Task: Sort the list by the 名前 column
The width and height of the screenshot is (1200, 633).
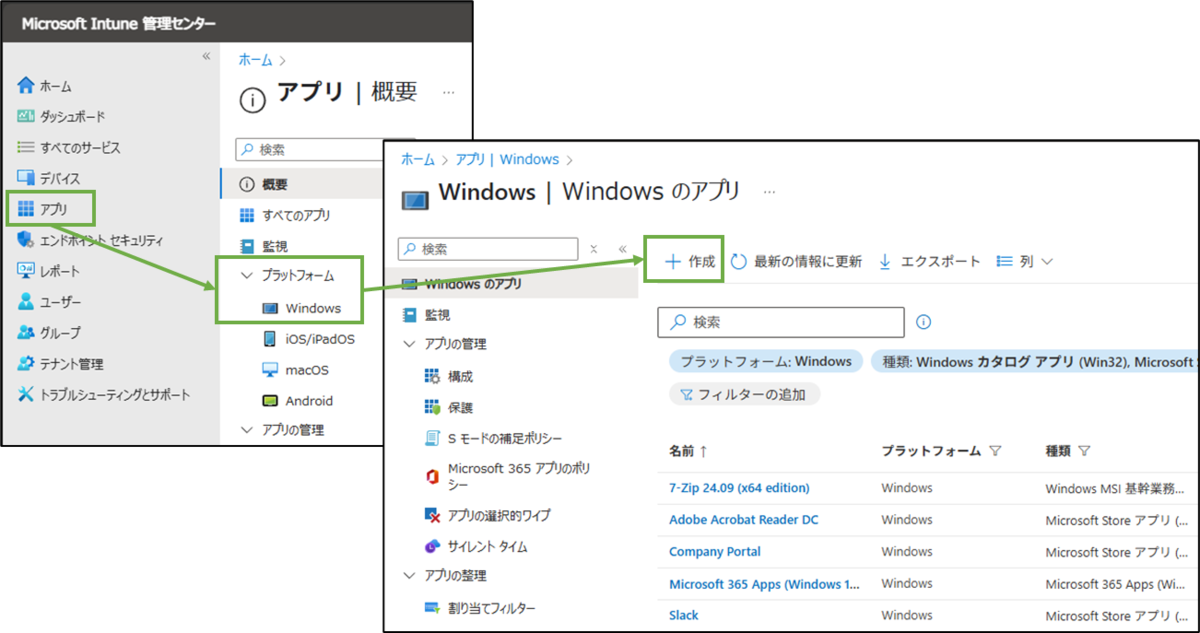Action: (x=688, y=451)
